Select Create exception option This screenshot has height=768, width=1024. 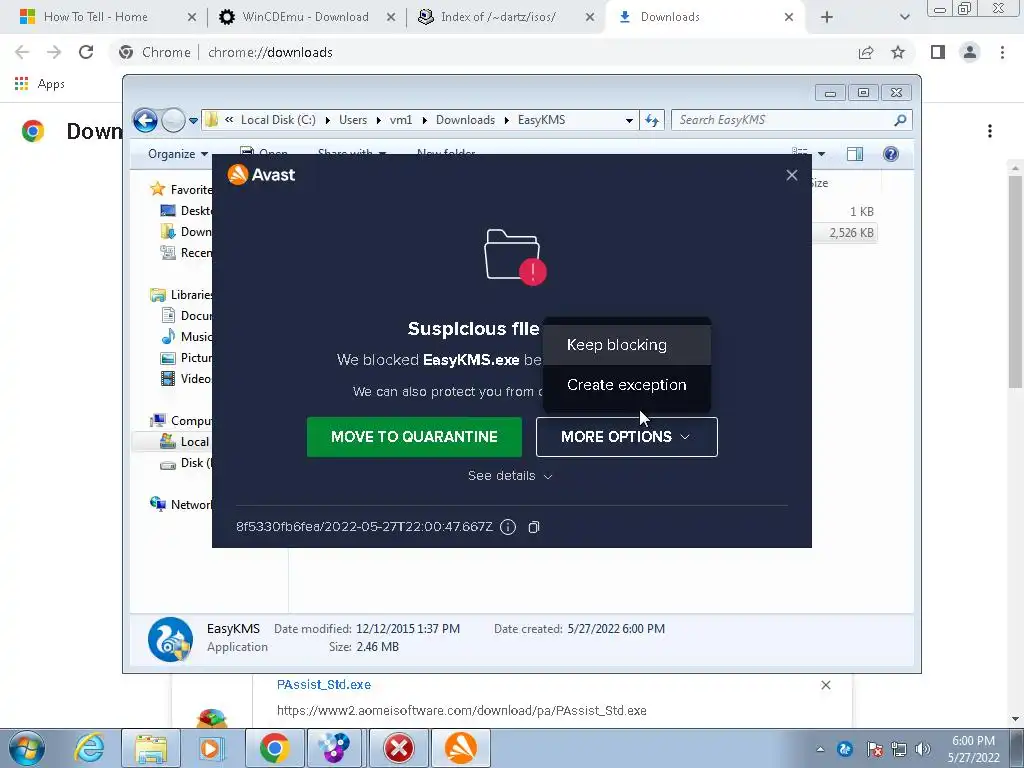coord(626,385)
